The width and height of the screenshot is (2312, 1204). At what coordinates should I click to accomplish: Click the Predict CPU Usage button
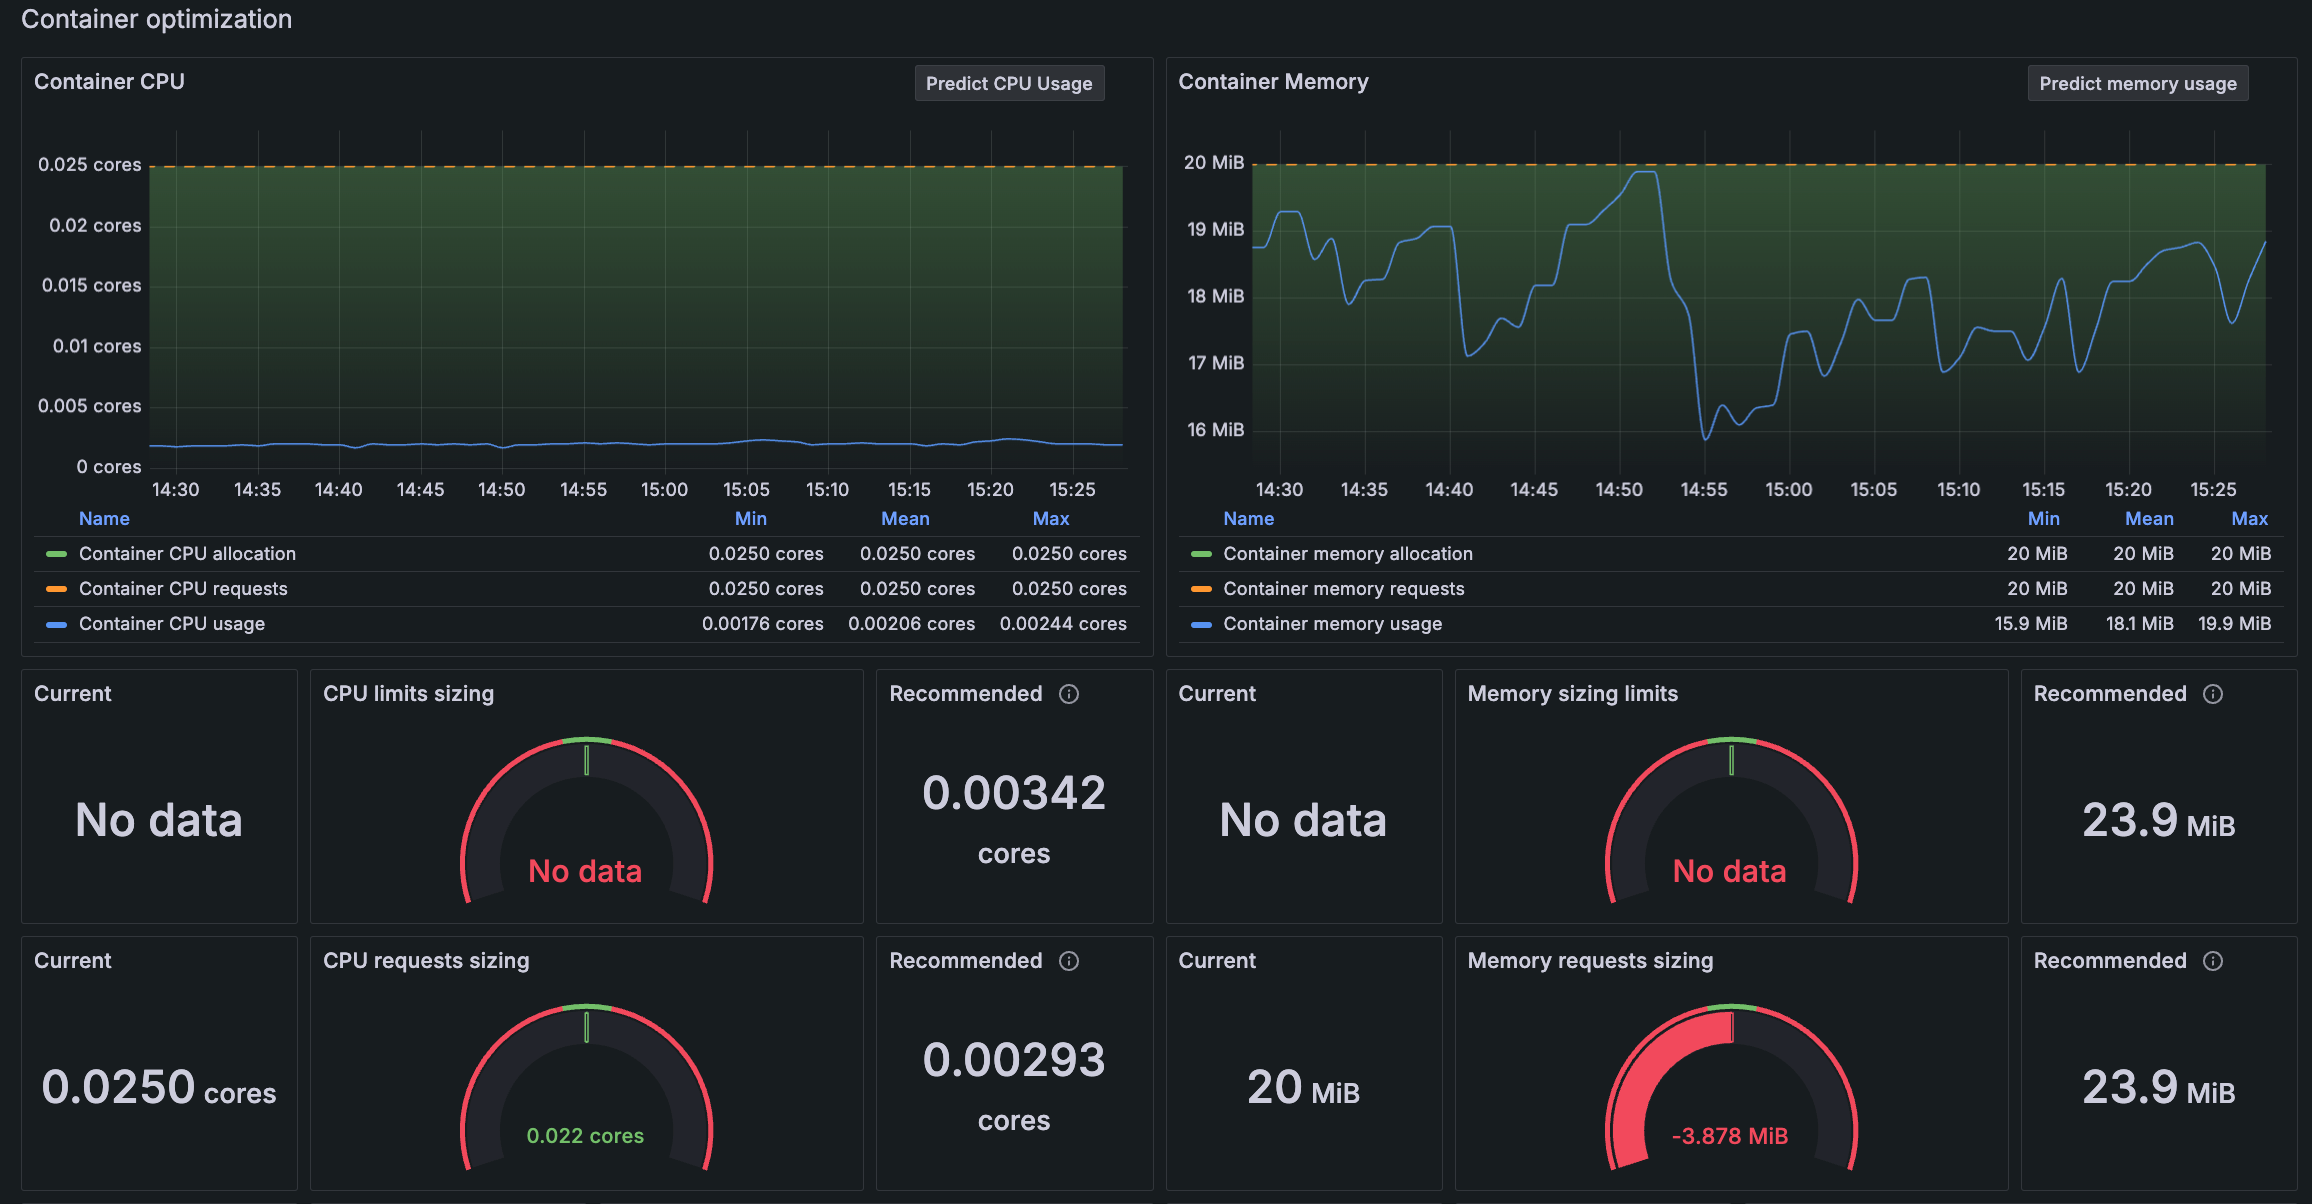1009,83
